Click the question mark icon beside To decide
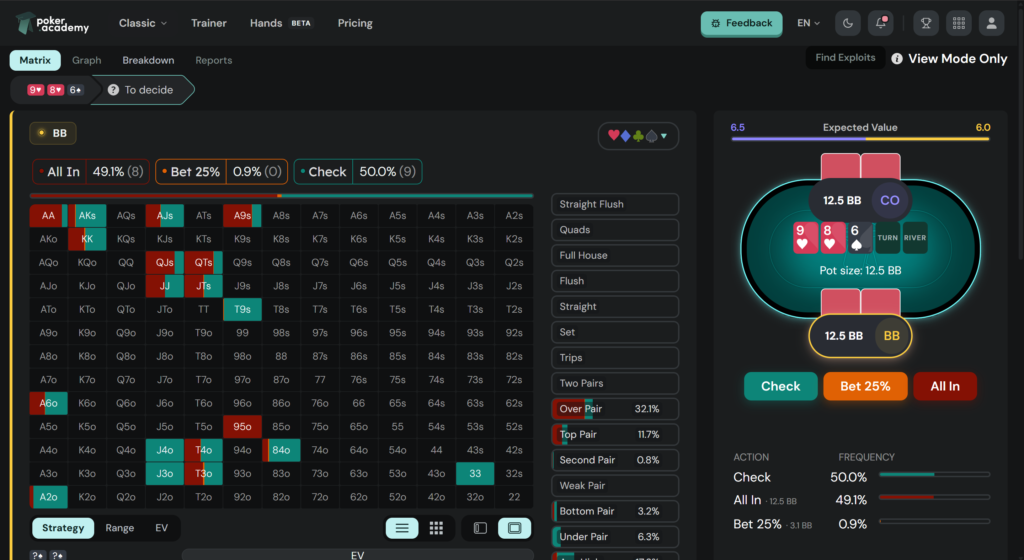This screenshot has width=1024, height=560. (x=113, y=90)
